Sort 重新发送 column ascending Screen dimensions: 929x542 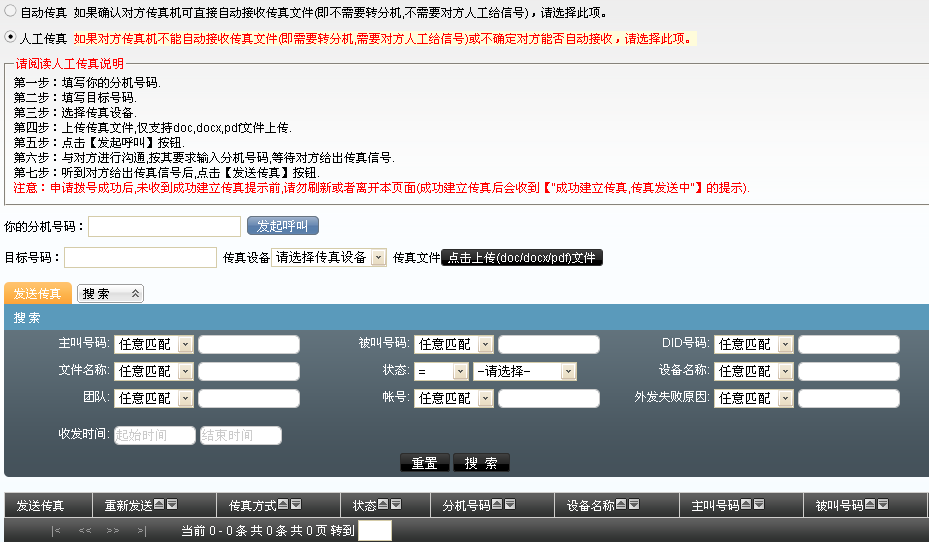(x=159, y=505)
